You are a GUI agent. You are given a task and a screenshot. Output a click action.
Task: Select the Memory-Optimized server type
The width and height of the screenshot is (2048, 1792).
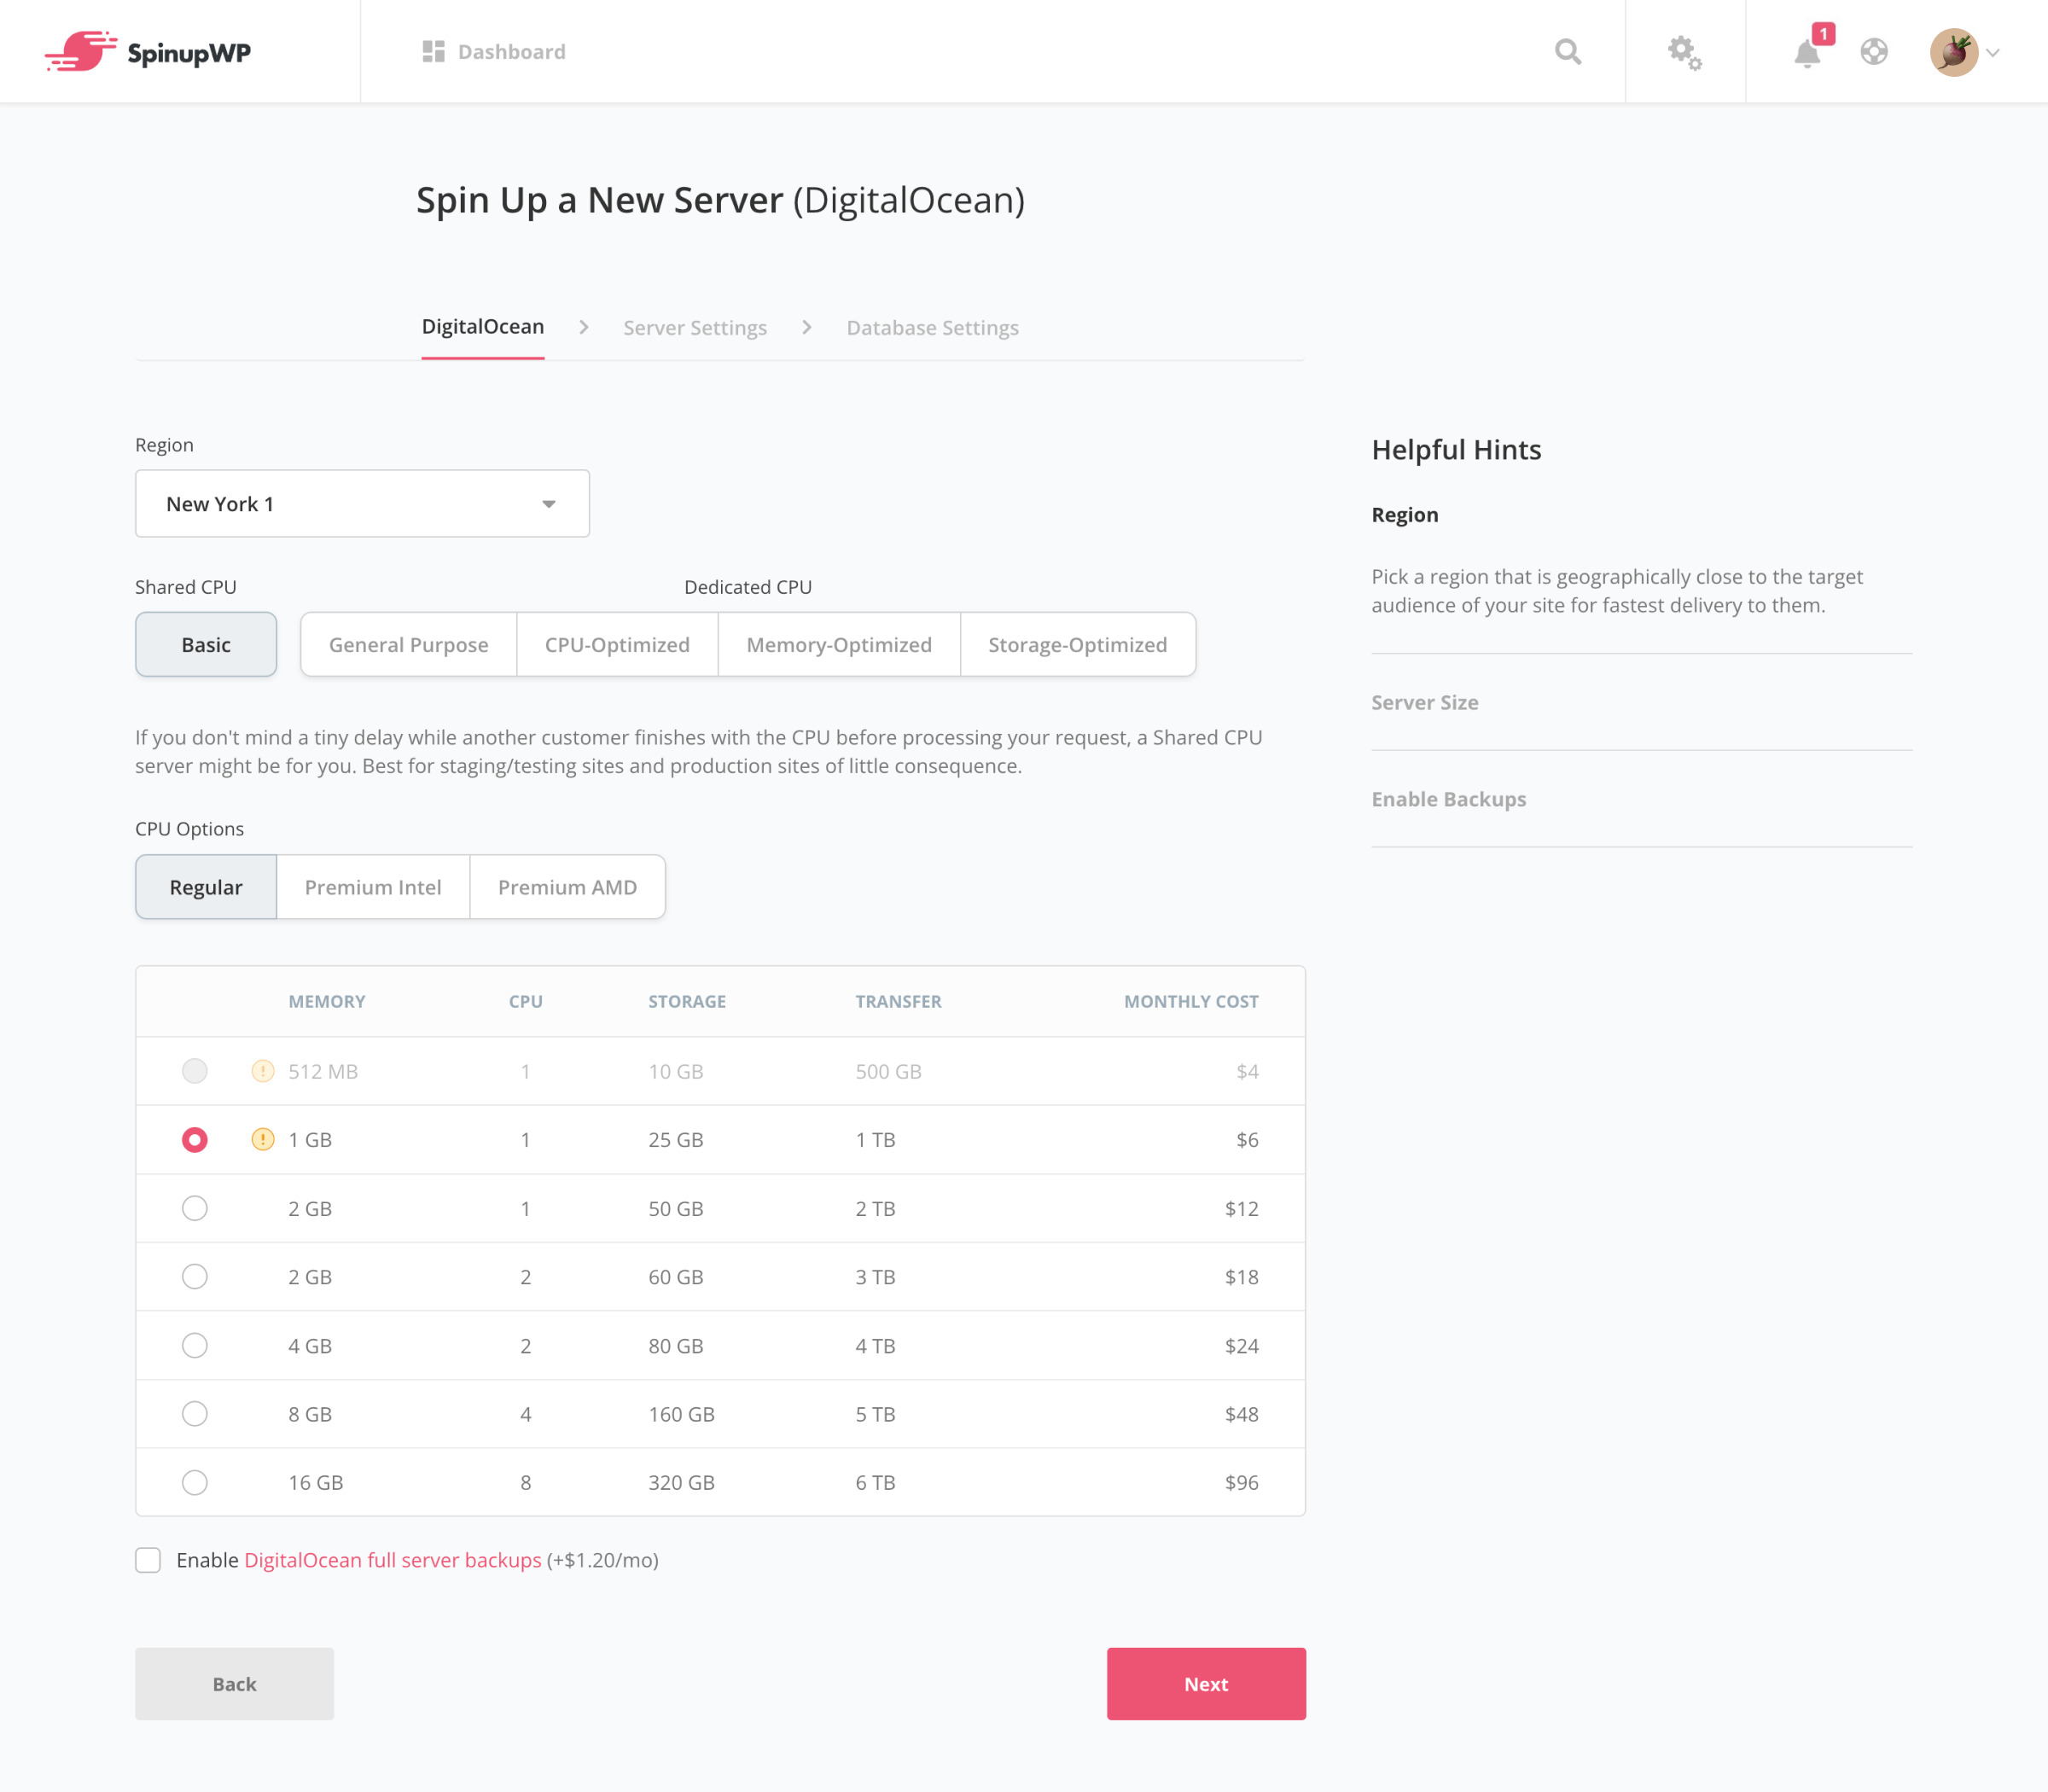[838, 644]
